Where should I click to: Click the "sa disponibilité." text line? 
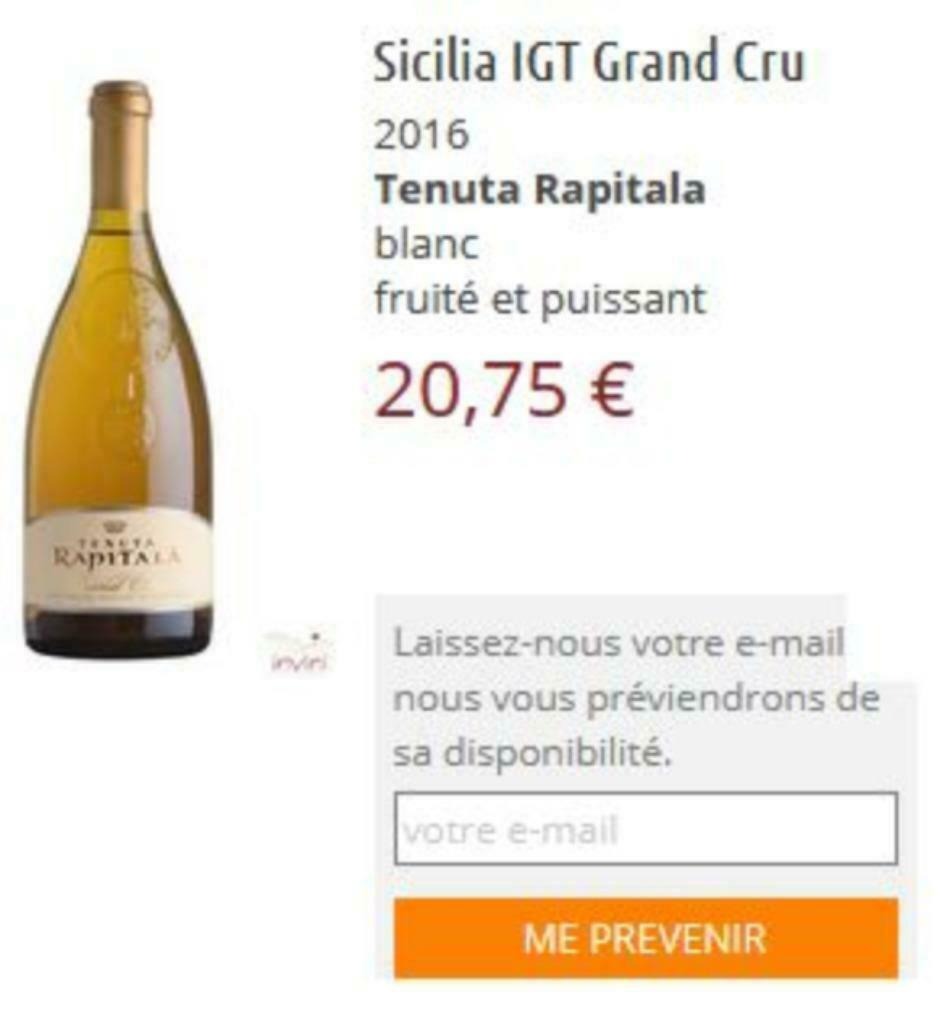(x=532, y=754)
